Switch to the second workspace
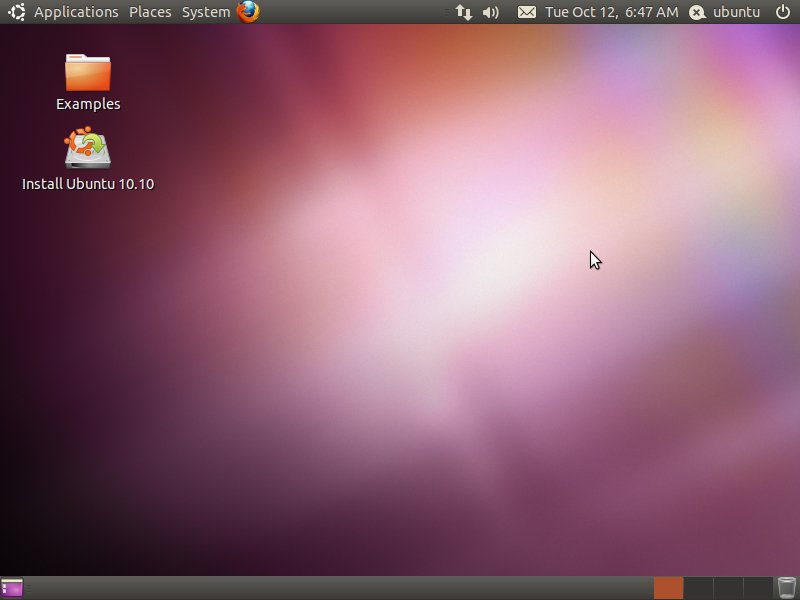This screenshot has width=800, height=600. coord(698,588)
